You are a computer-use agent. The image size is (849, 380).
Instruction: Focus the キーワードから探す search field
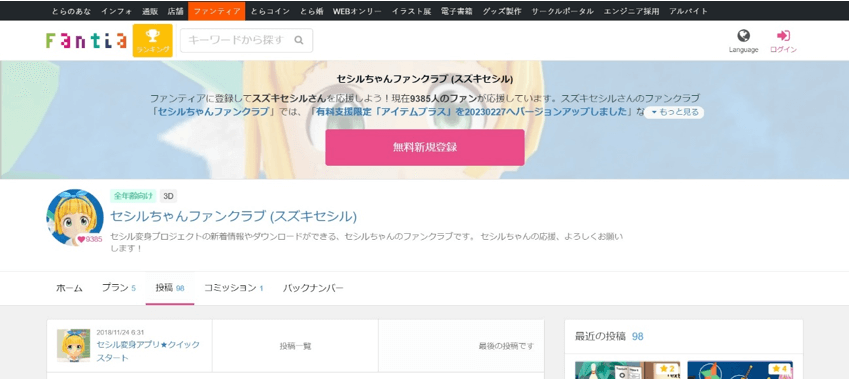[x=246, y=40]
